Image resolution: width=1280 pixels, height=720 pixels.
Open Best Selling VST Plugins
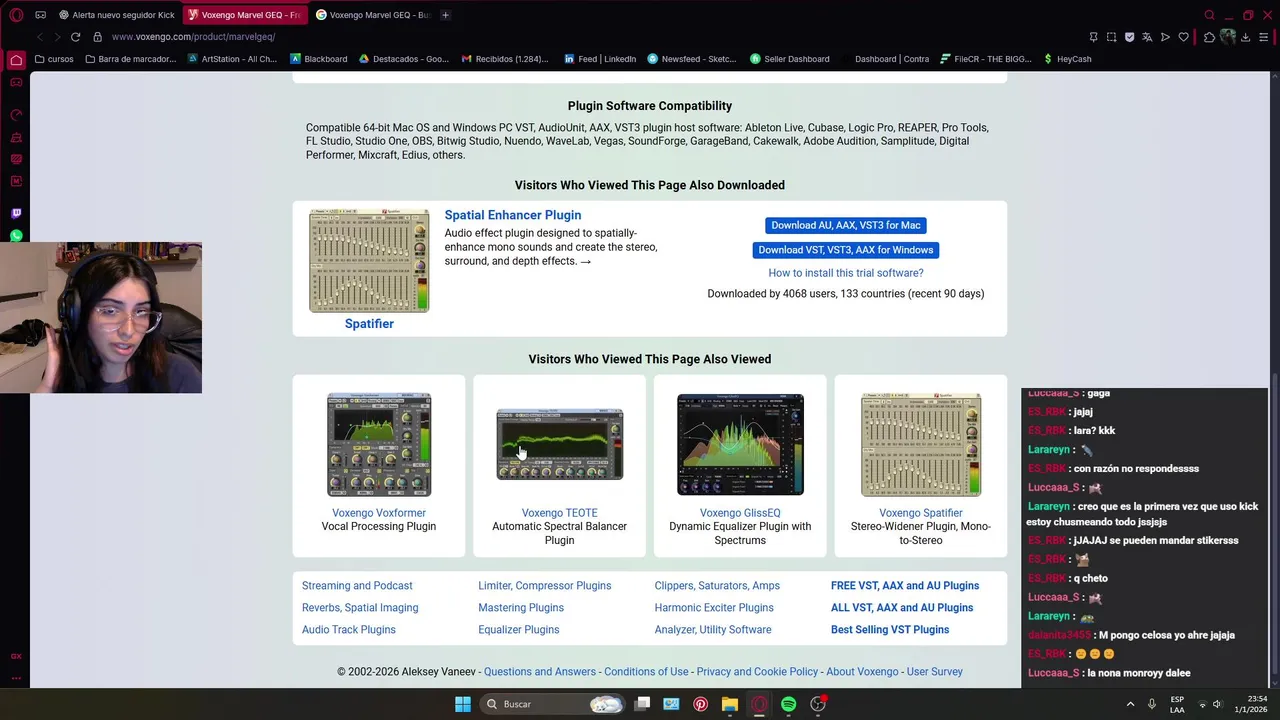[x=890, y=630]
